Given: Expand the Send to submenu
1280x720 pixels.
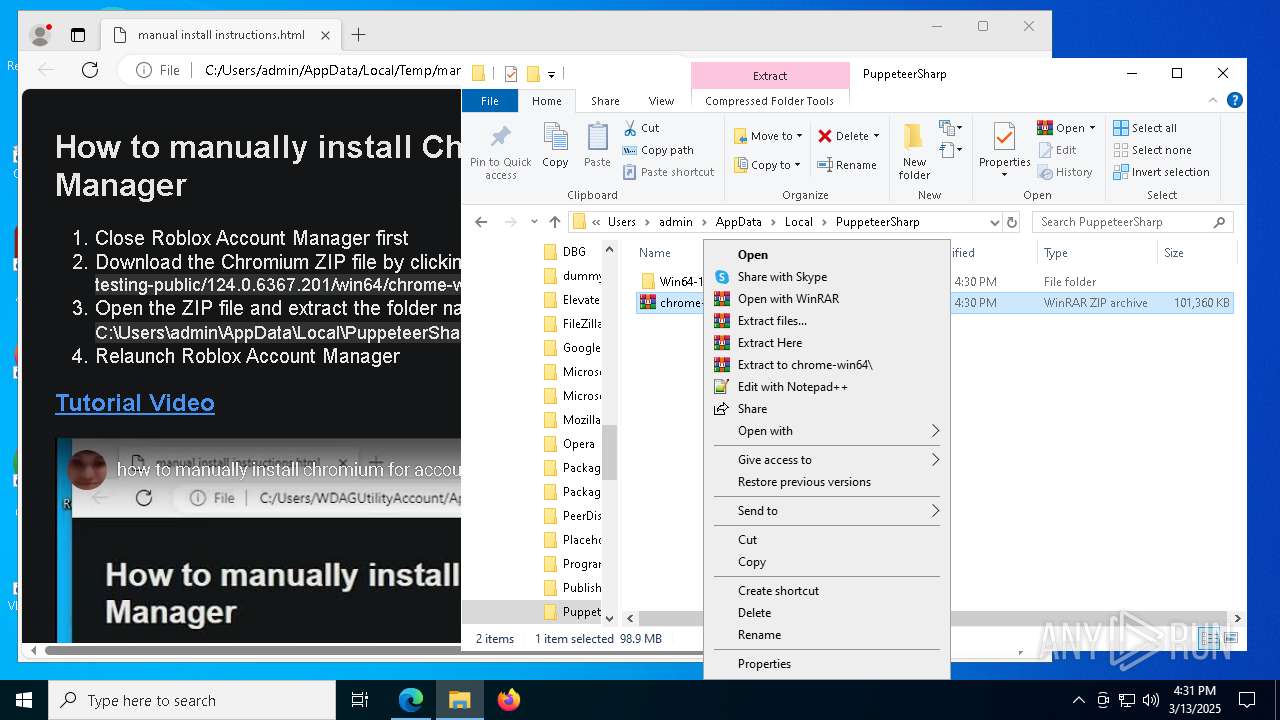Looking at the screenshot, I should point(827,511).
